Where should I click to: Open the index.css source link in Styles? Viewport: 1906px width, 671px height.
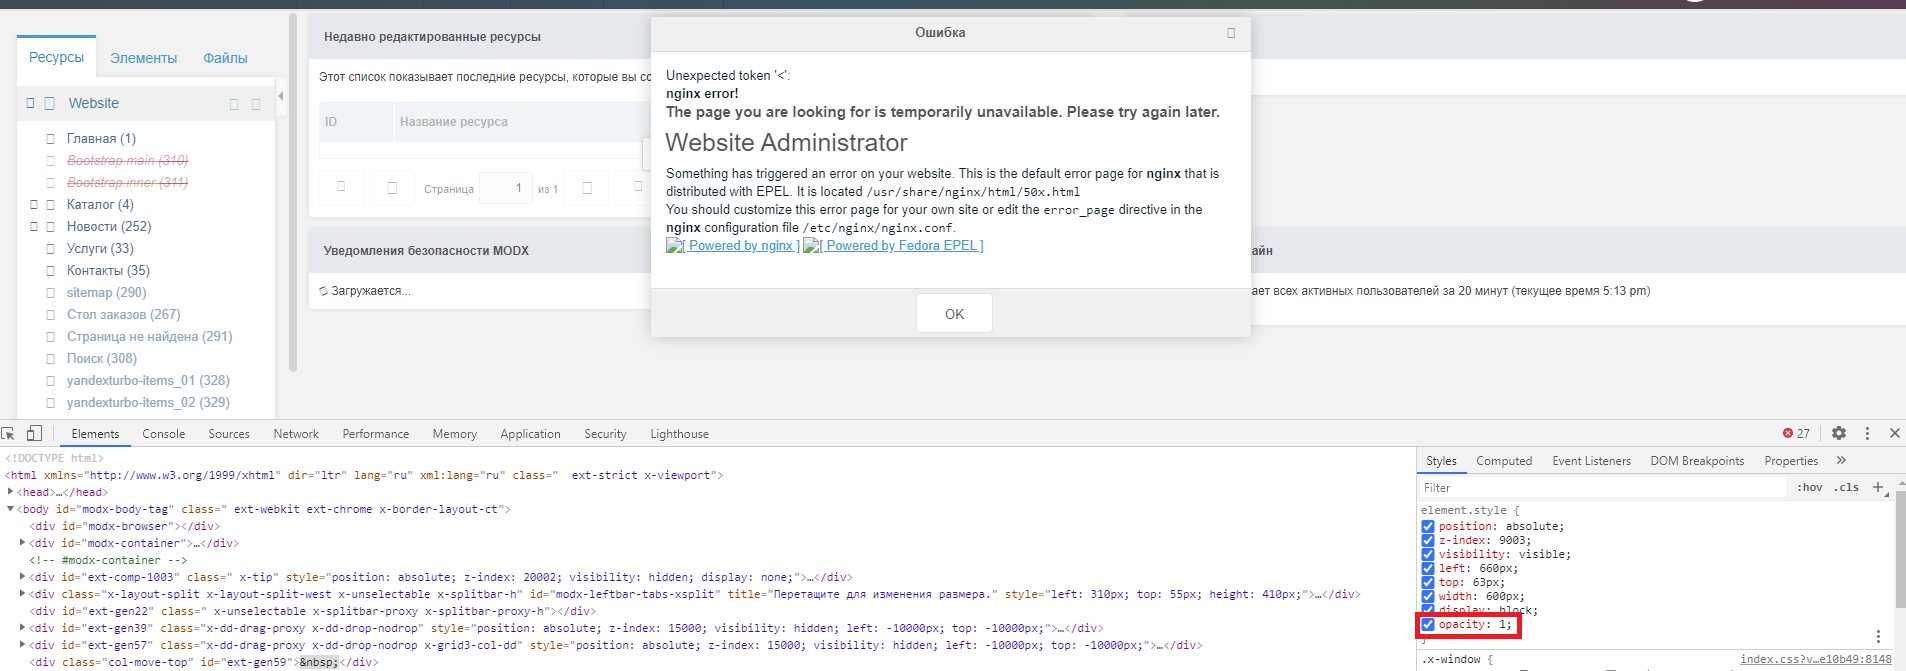coord(1816,659)
